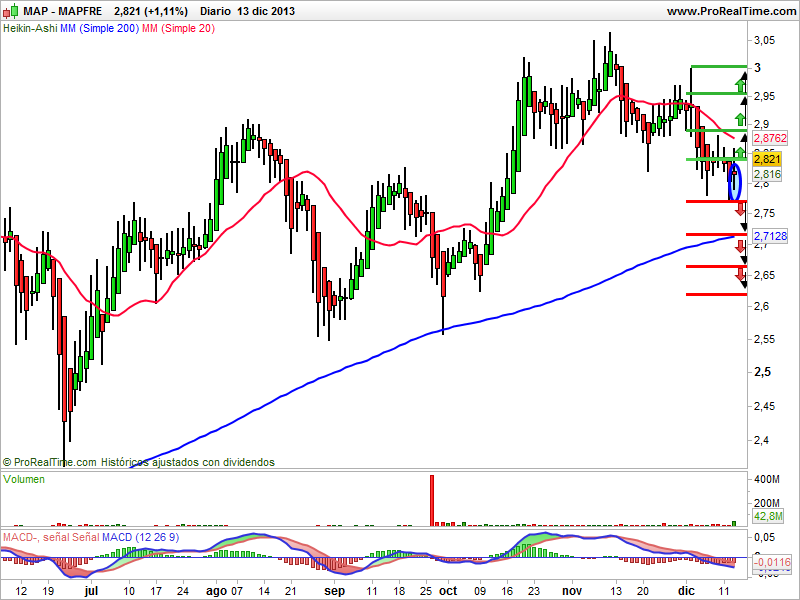This screenshot has width=800, height=600.
Task: Click the yellow 2,821 current price tag
Action: point(767,159)
